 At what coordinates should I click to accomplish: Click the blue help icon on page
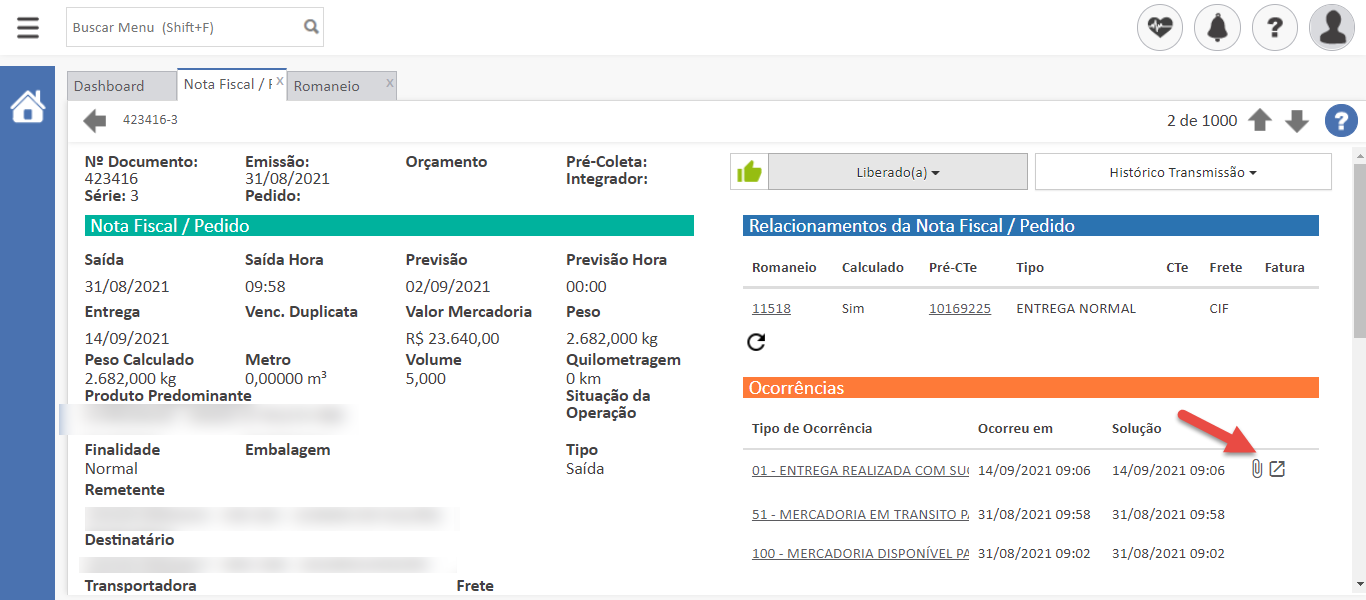[1341, 121]
